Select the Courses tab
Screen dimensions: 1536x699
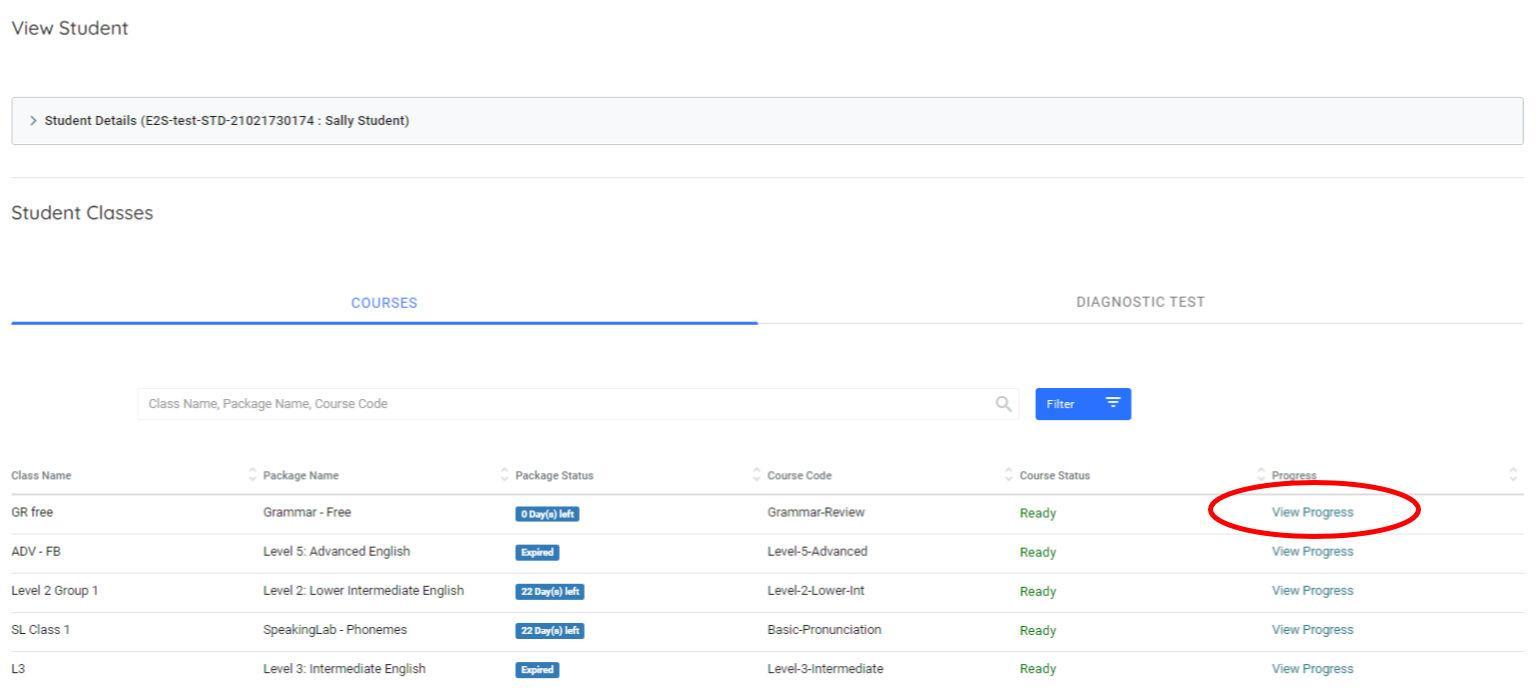[383, 302]
